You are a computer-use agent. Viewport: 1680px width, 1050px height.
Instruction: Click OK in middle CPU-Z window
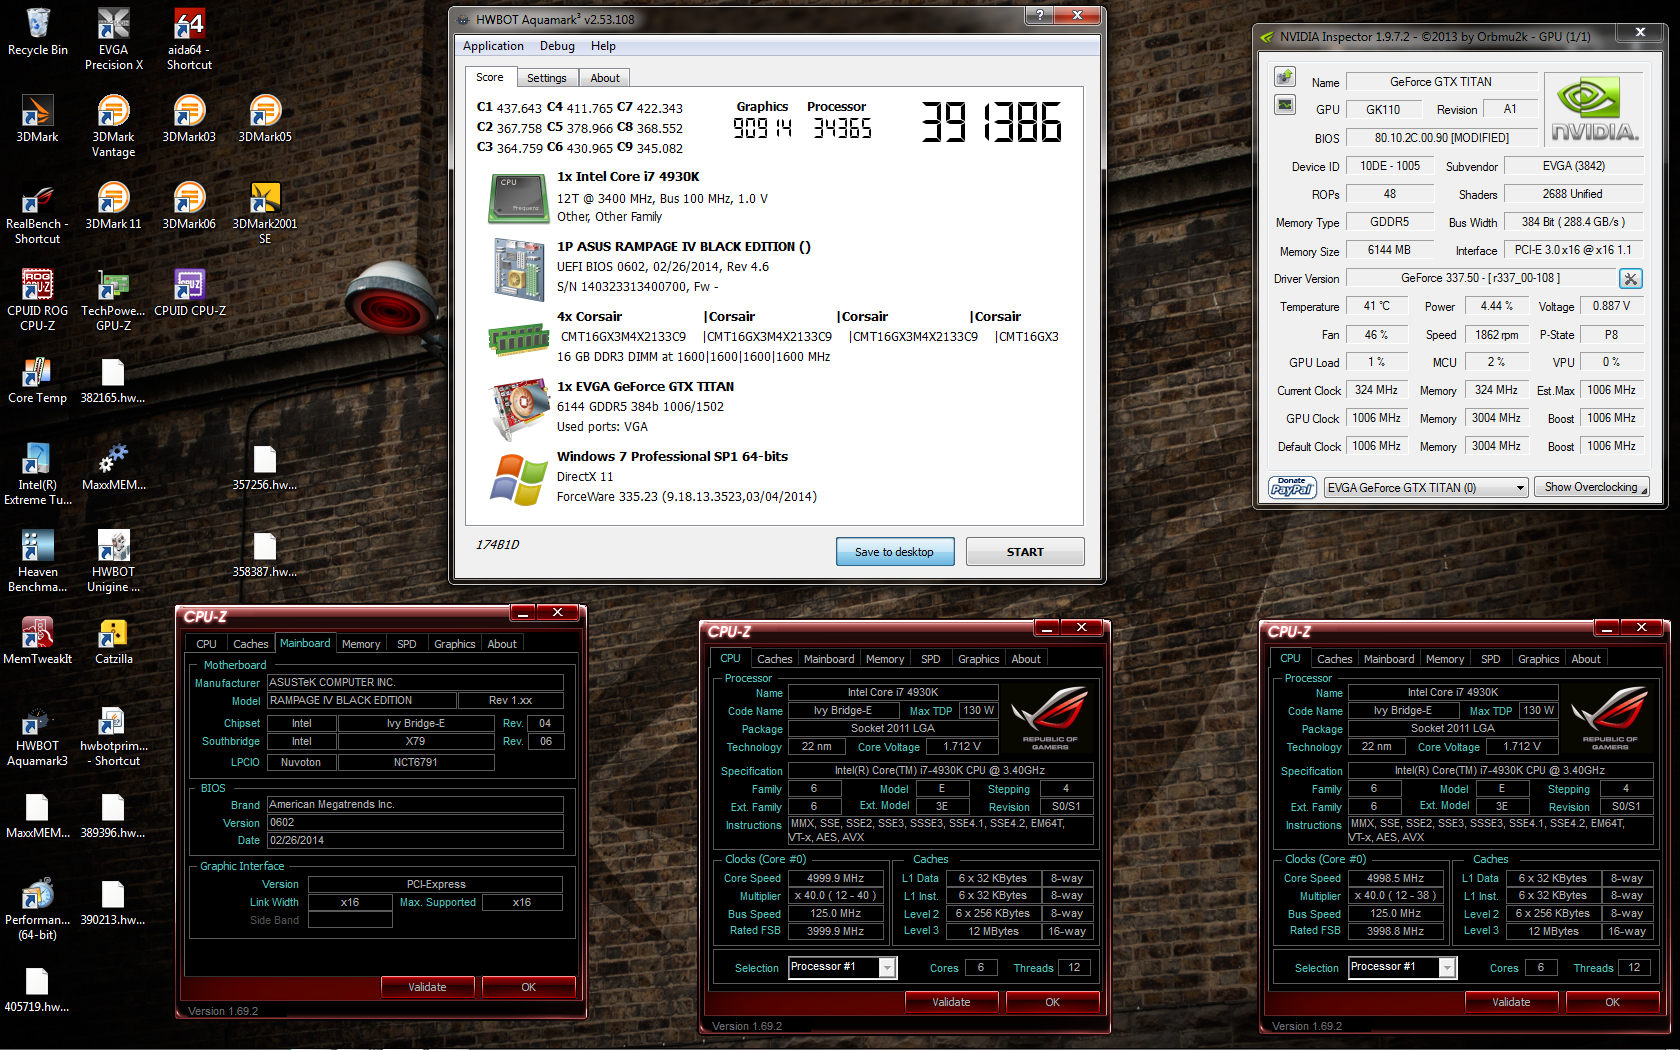(x=1053, y=1002)
